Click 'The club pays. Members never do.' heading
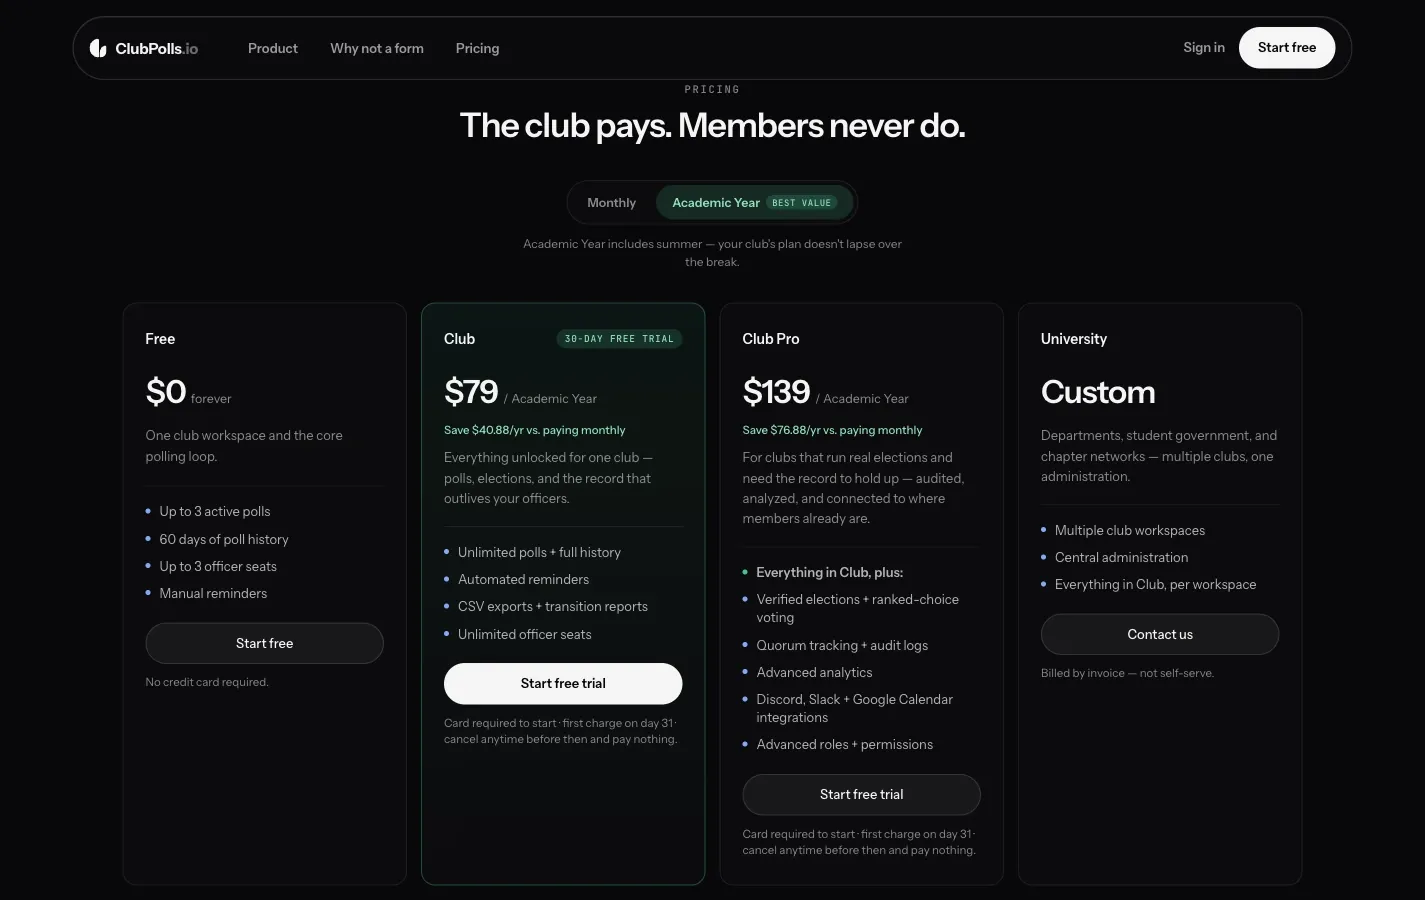The image size is (1425, 900). click(712, 126)
